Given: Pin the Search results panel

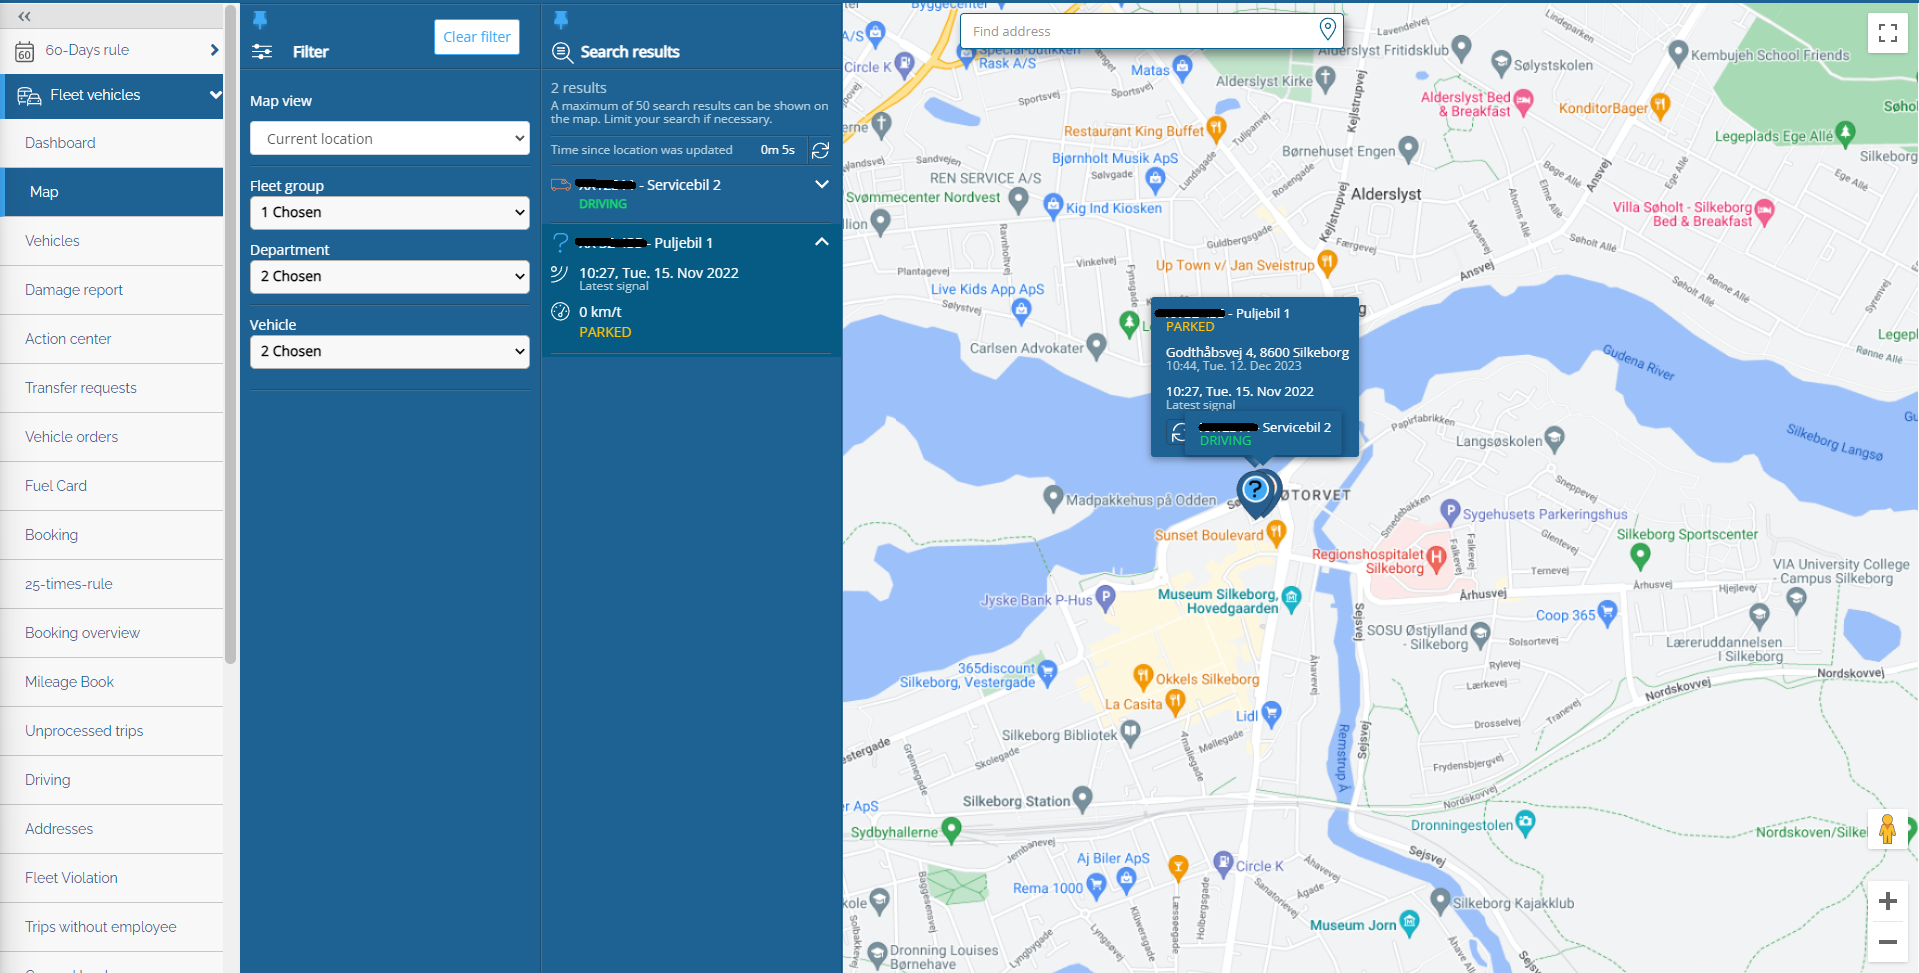Looking at the screenshot, I should [x=561, y=20].
